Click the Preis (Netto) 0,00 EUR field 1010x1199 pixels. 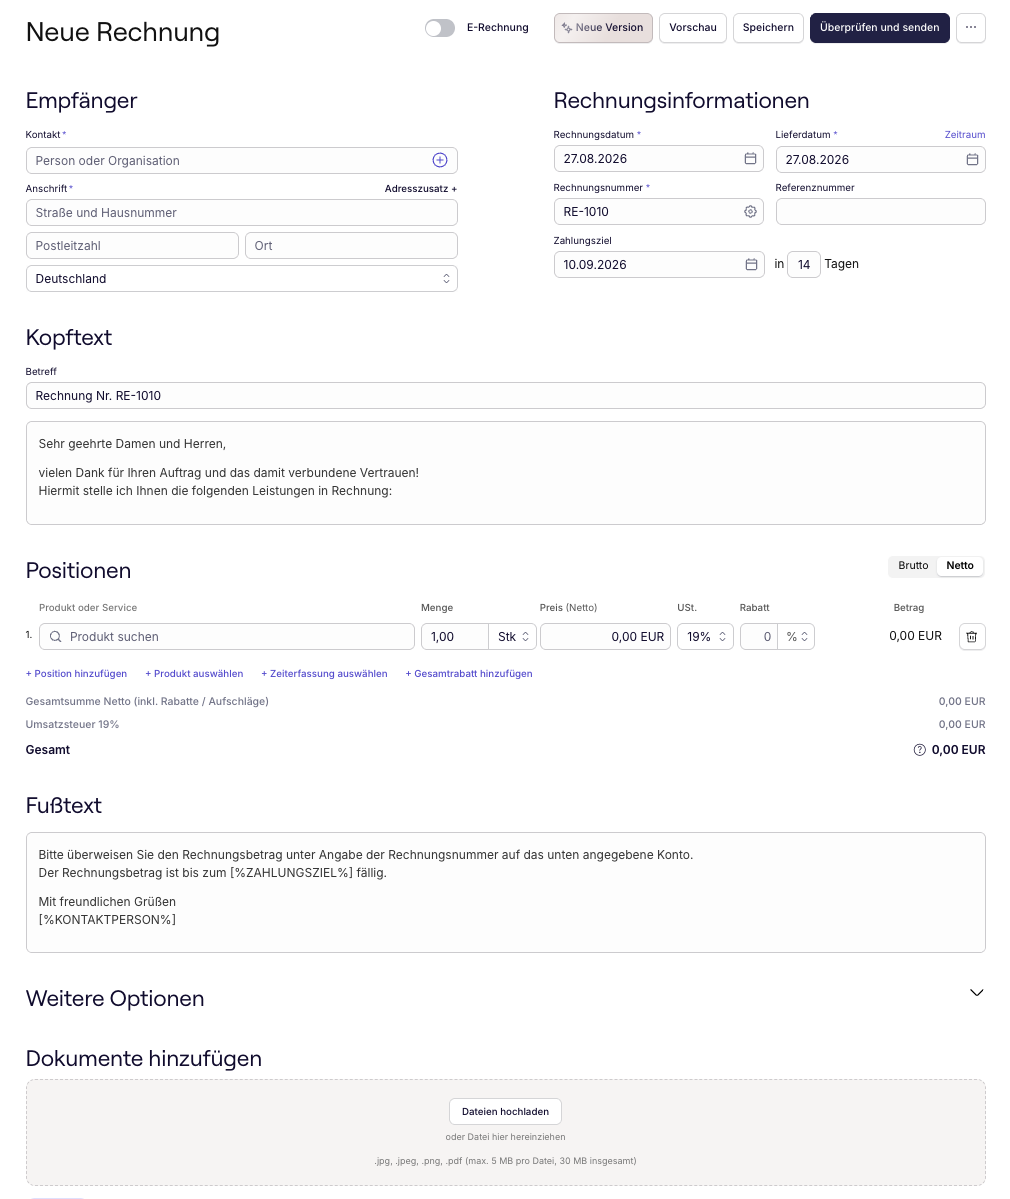pyautogui.click(x=606, y=636)
